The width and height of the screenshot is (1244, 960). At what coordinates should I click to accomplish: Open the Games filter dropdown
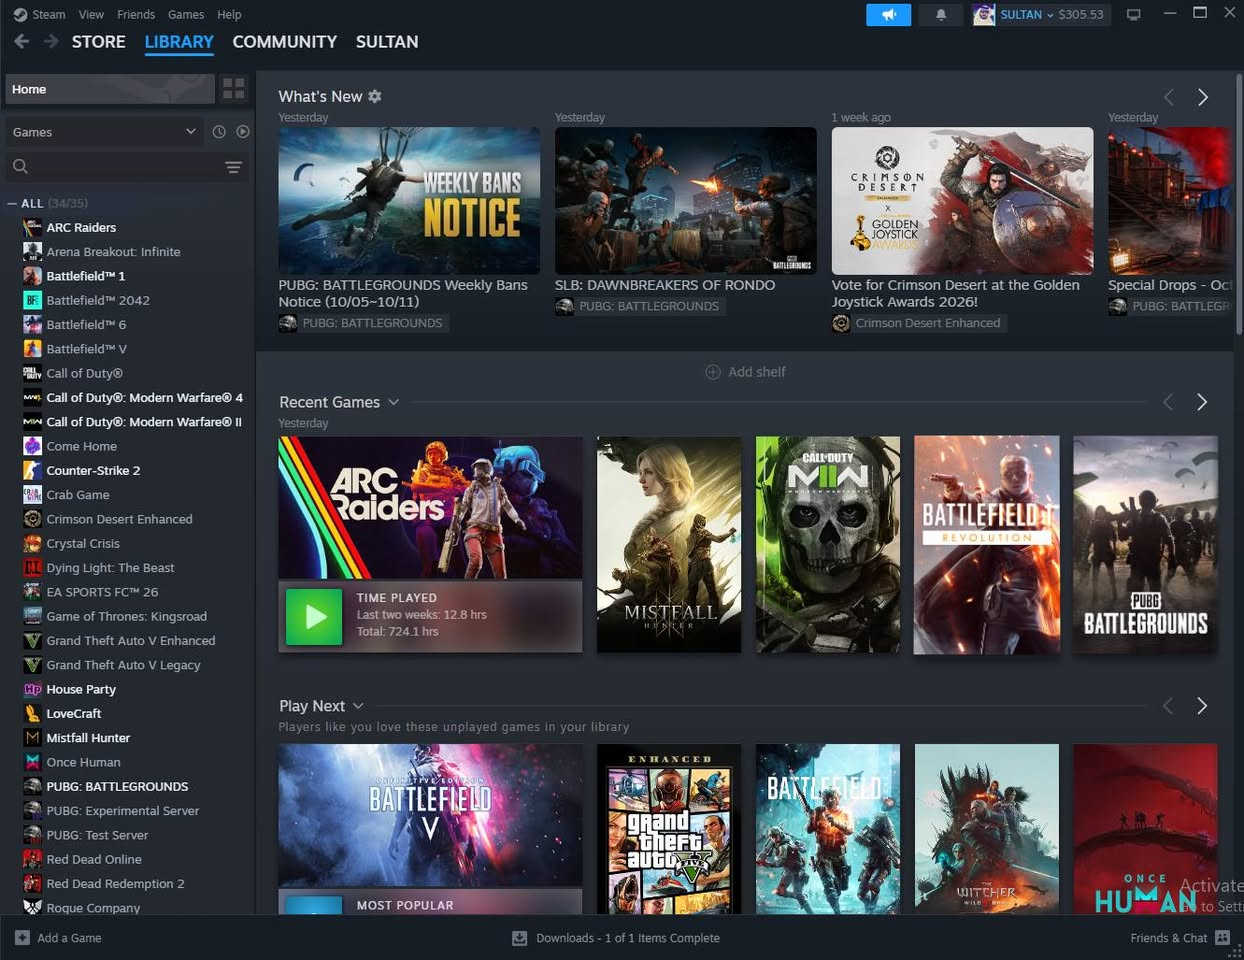[104, 132]
